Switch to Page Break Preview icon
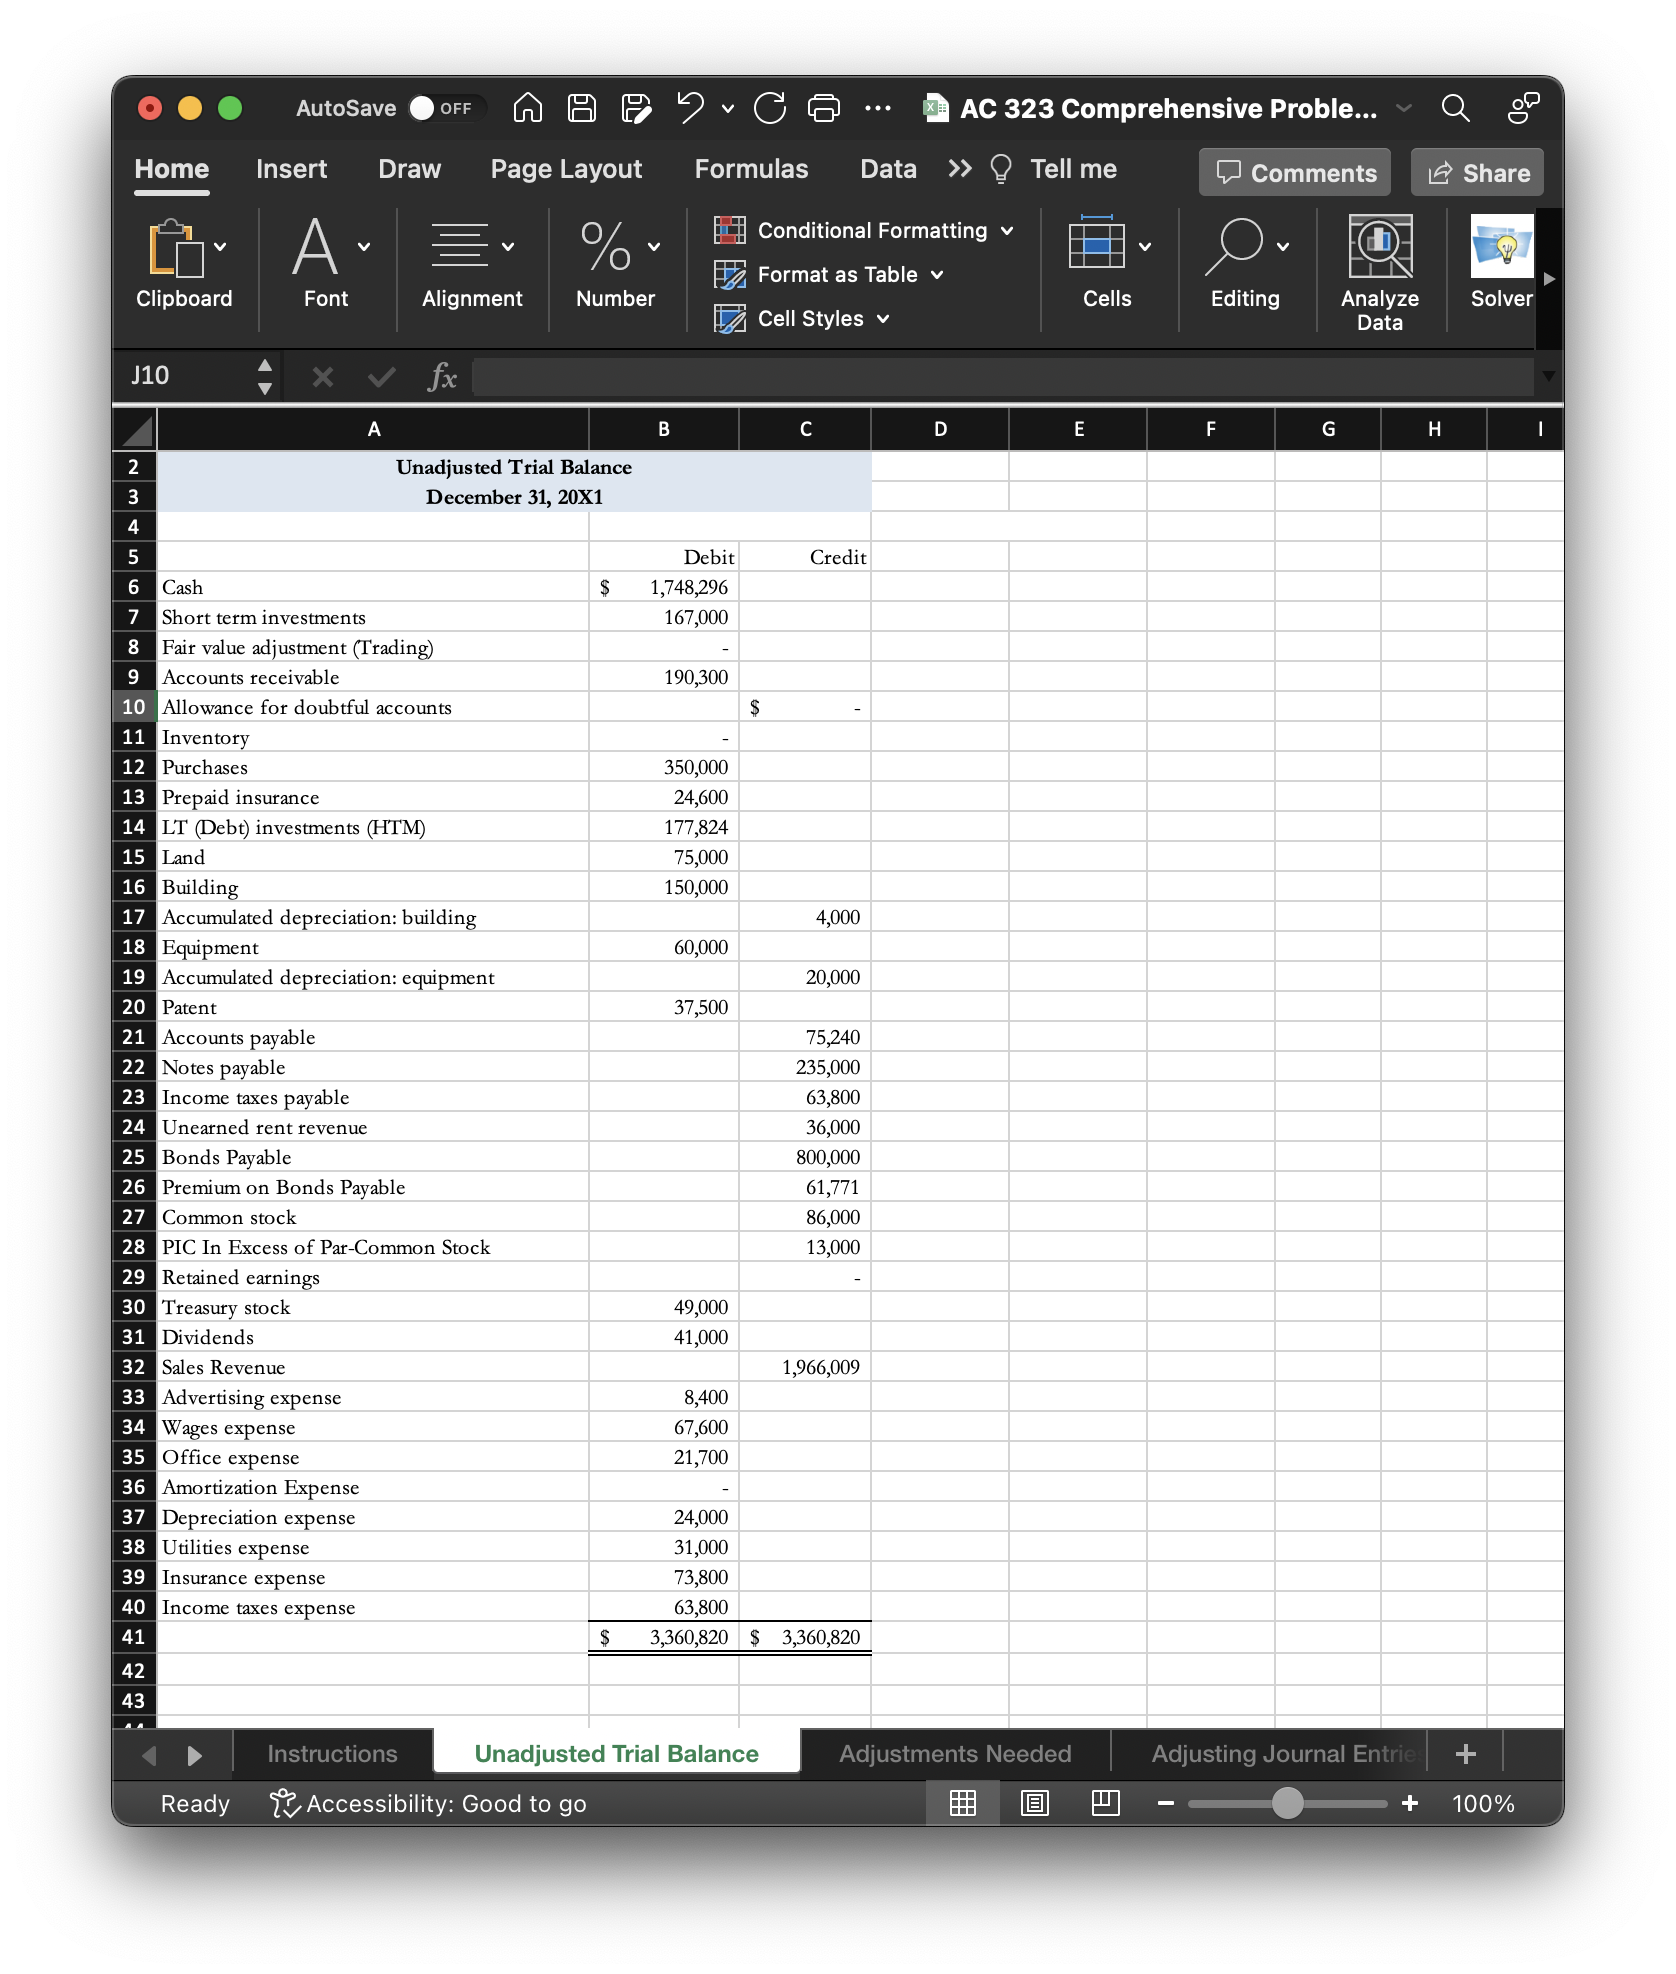 point(1105,1803)
